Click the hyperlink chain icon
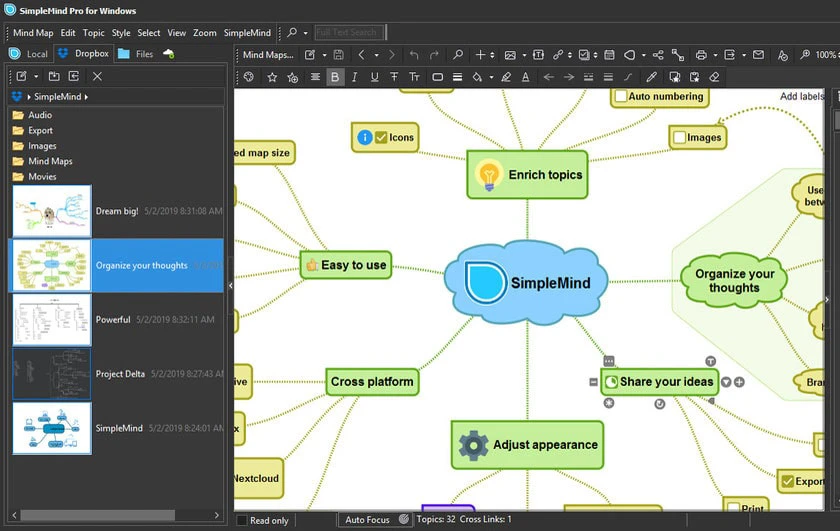The height and width of the screenshot is (531, 840). [x=558, y=55]
